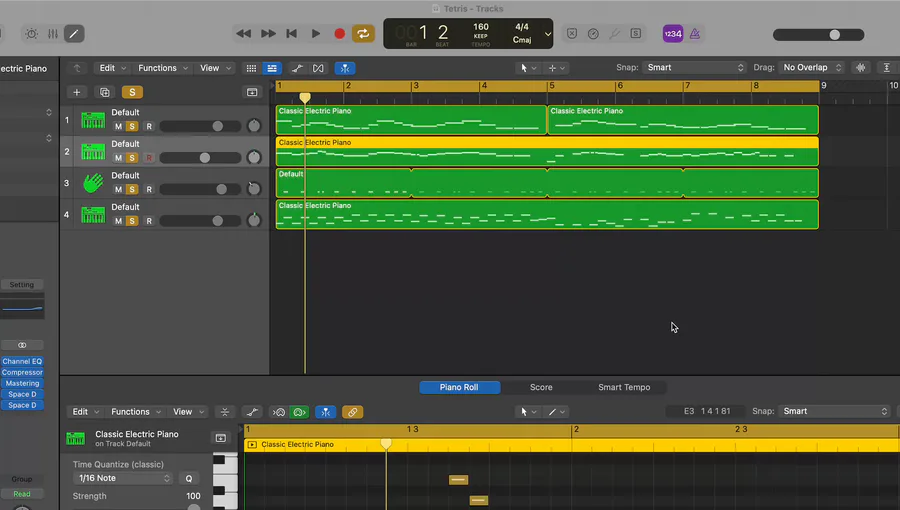Open the Drag No Overlap dropdown
This screenshot has height=510, width=900.
(812, 68)
